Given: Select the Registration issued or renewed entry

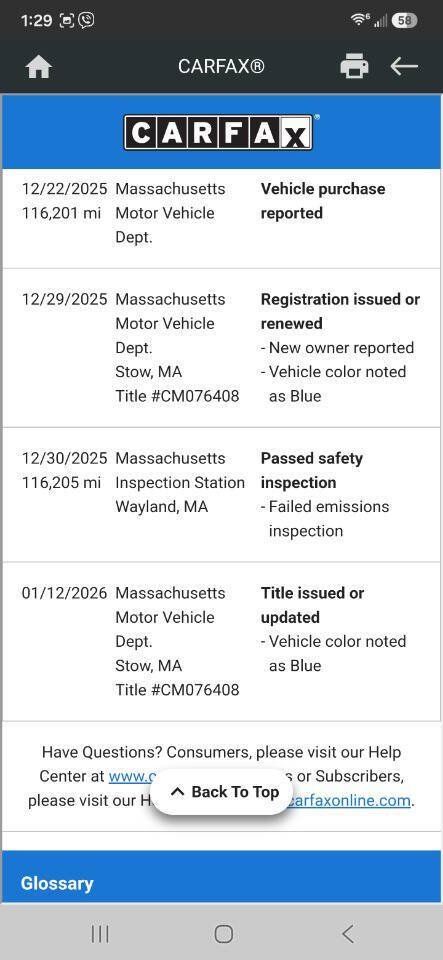Looking at the screenshot, I should (221, 348).
